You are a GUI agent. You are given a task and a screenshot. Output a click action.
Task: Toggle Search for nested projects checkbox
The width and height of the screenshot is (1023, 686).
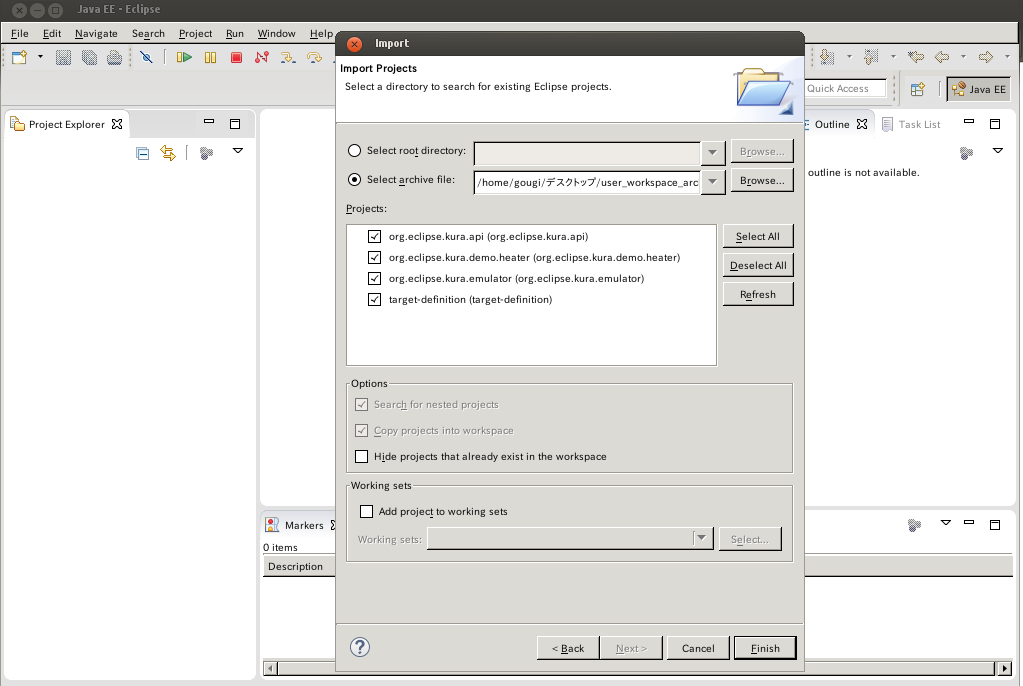(361, 405)
